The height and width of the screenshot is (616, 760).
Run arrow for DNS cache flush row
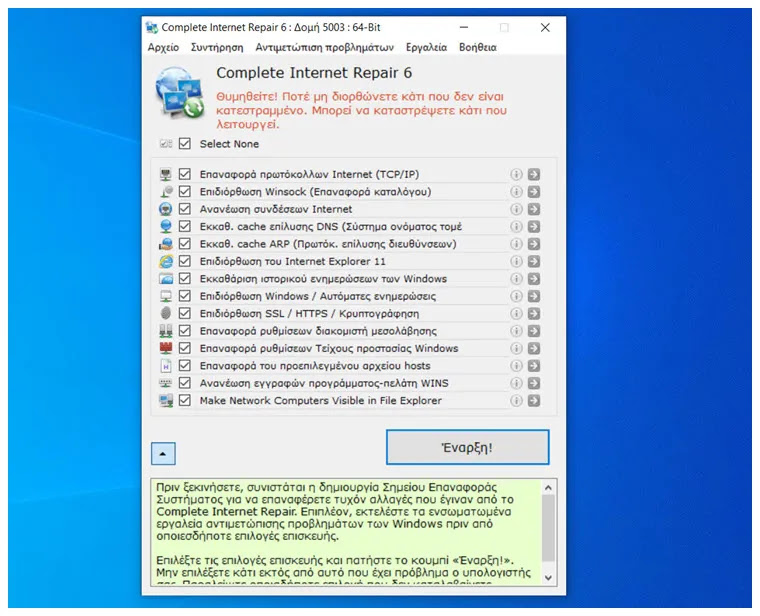coord(534,227)
